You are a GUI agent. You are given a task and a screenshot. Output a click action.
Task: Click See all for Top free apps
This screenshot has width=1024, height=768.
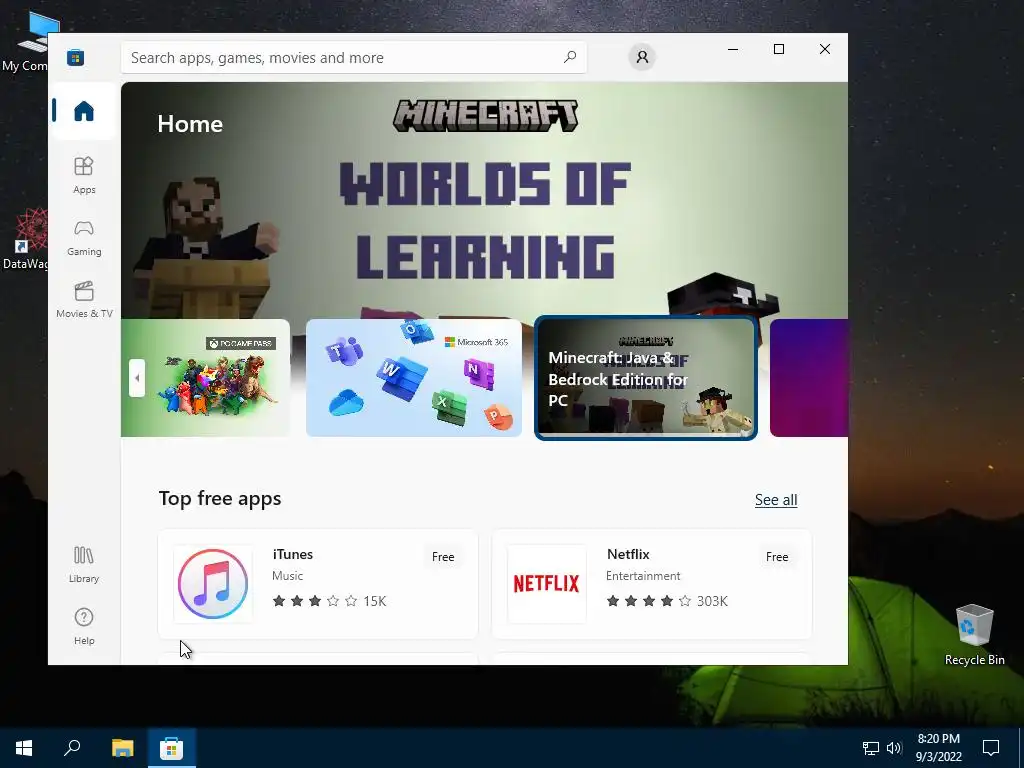coord(776,500)
